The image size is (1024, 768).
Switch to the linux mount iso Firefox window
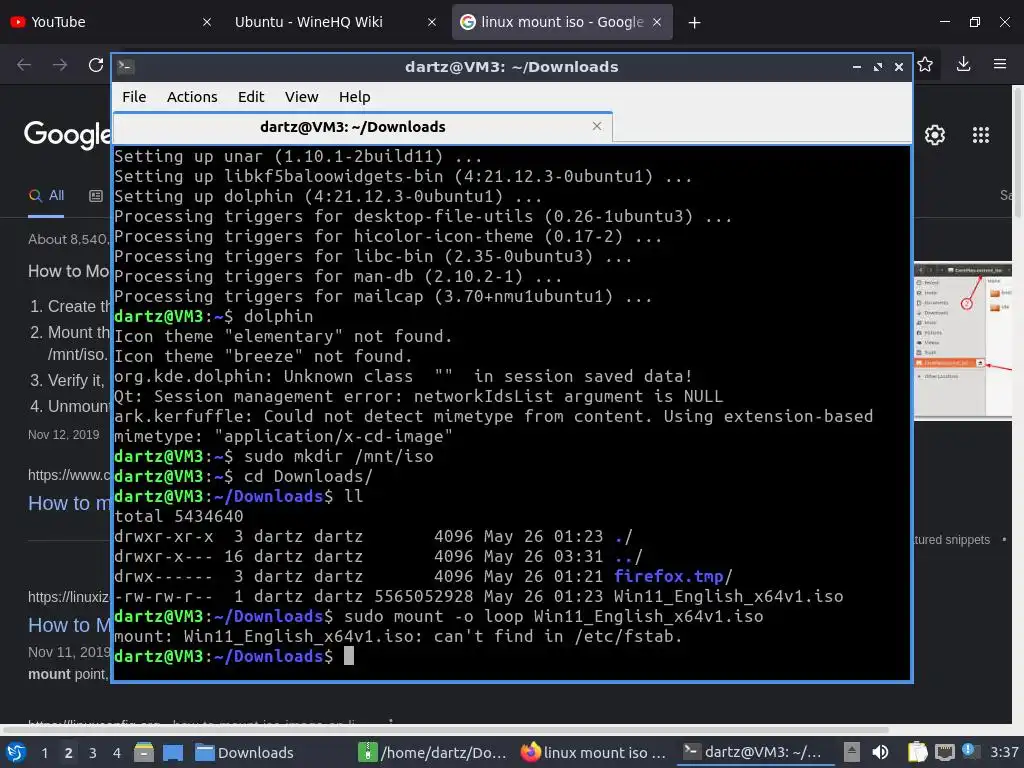point(594,752)
